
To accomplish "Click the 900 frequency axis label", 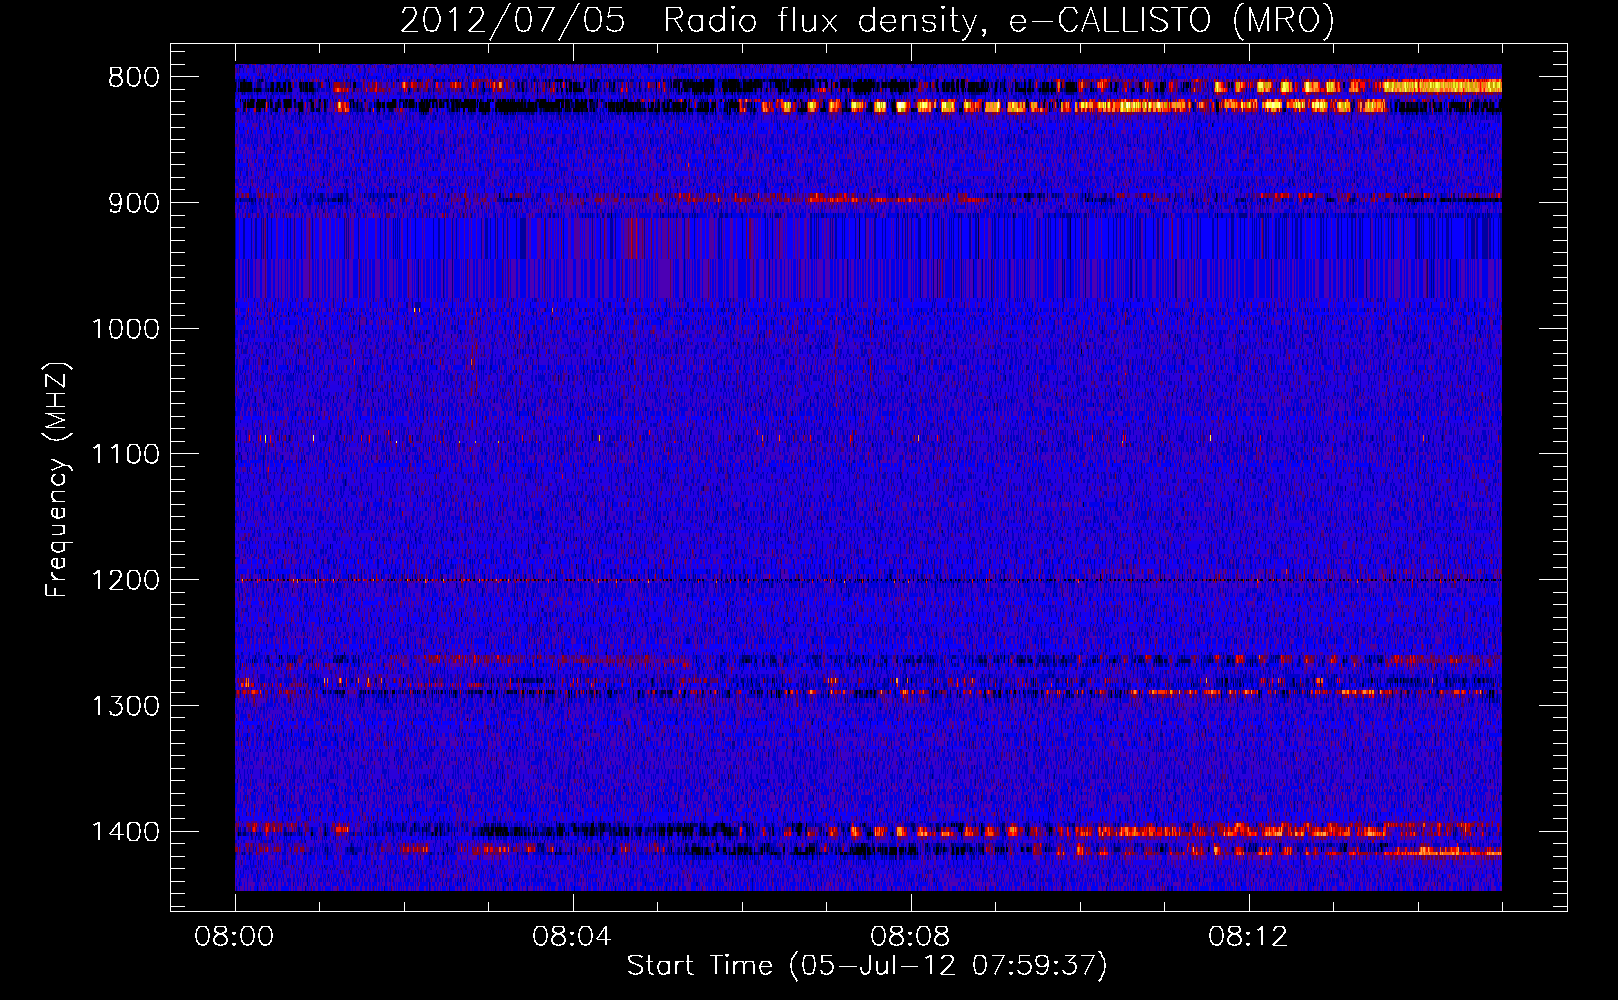I will (134, 203).
